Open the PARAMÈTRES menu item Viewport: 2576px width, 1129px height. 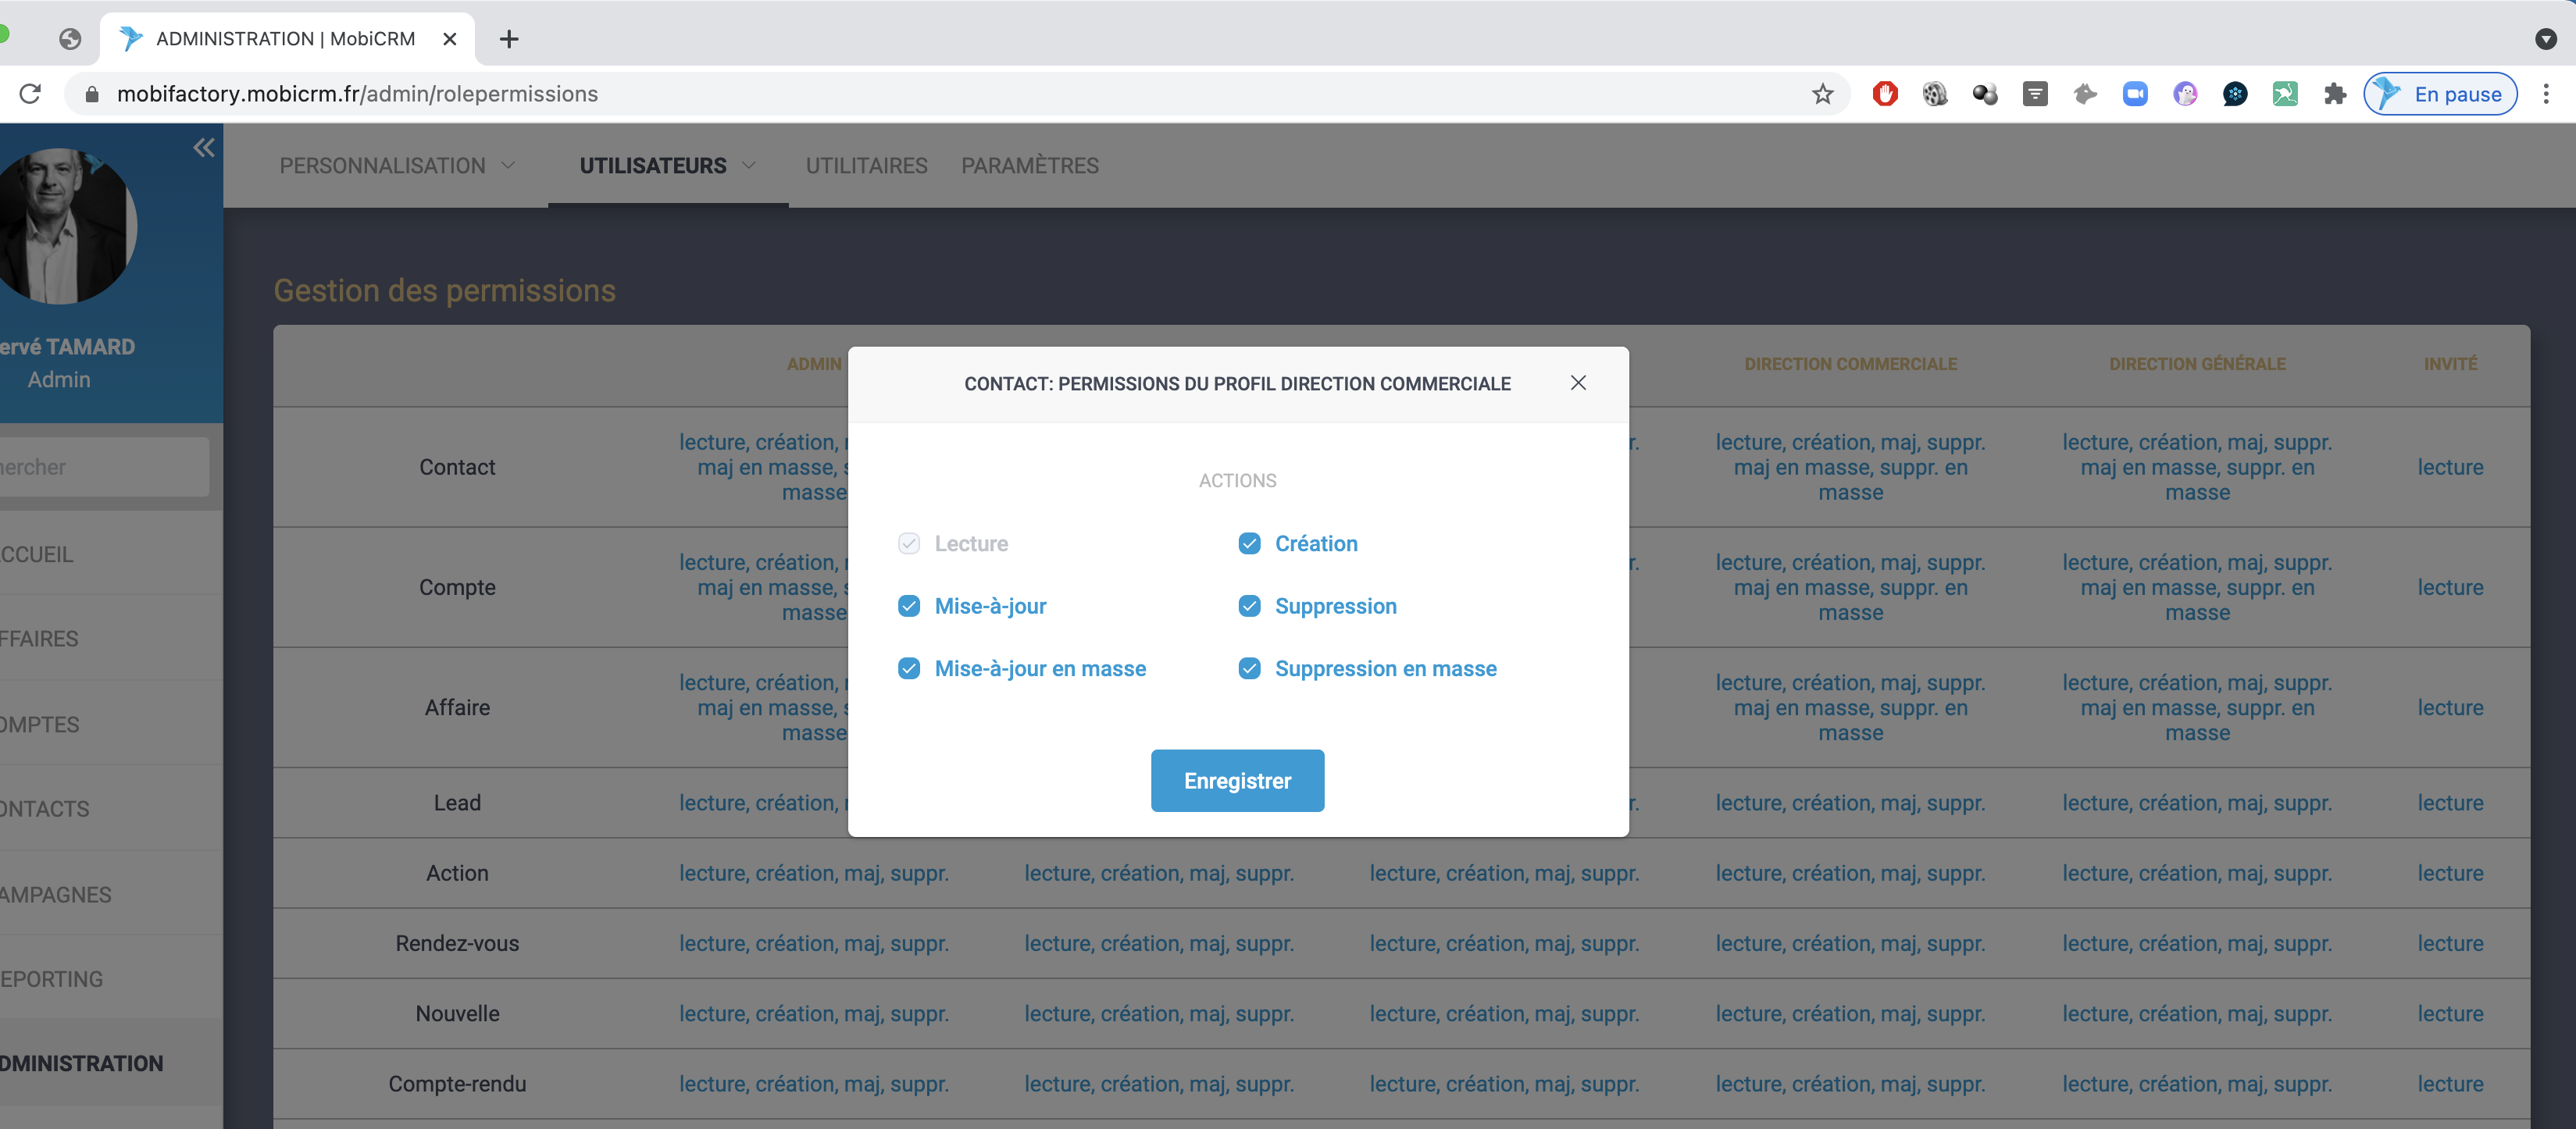pos(1029,166)
